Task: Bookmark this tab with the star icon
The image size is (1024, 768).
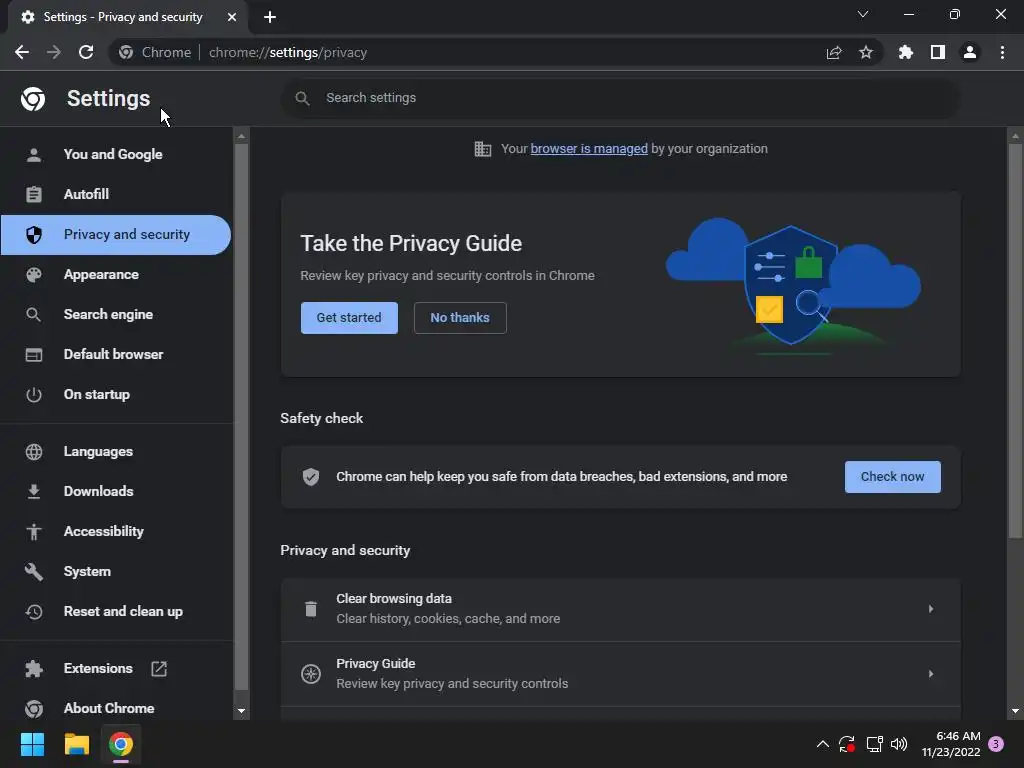Action: point(866,52)
